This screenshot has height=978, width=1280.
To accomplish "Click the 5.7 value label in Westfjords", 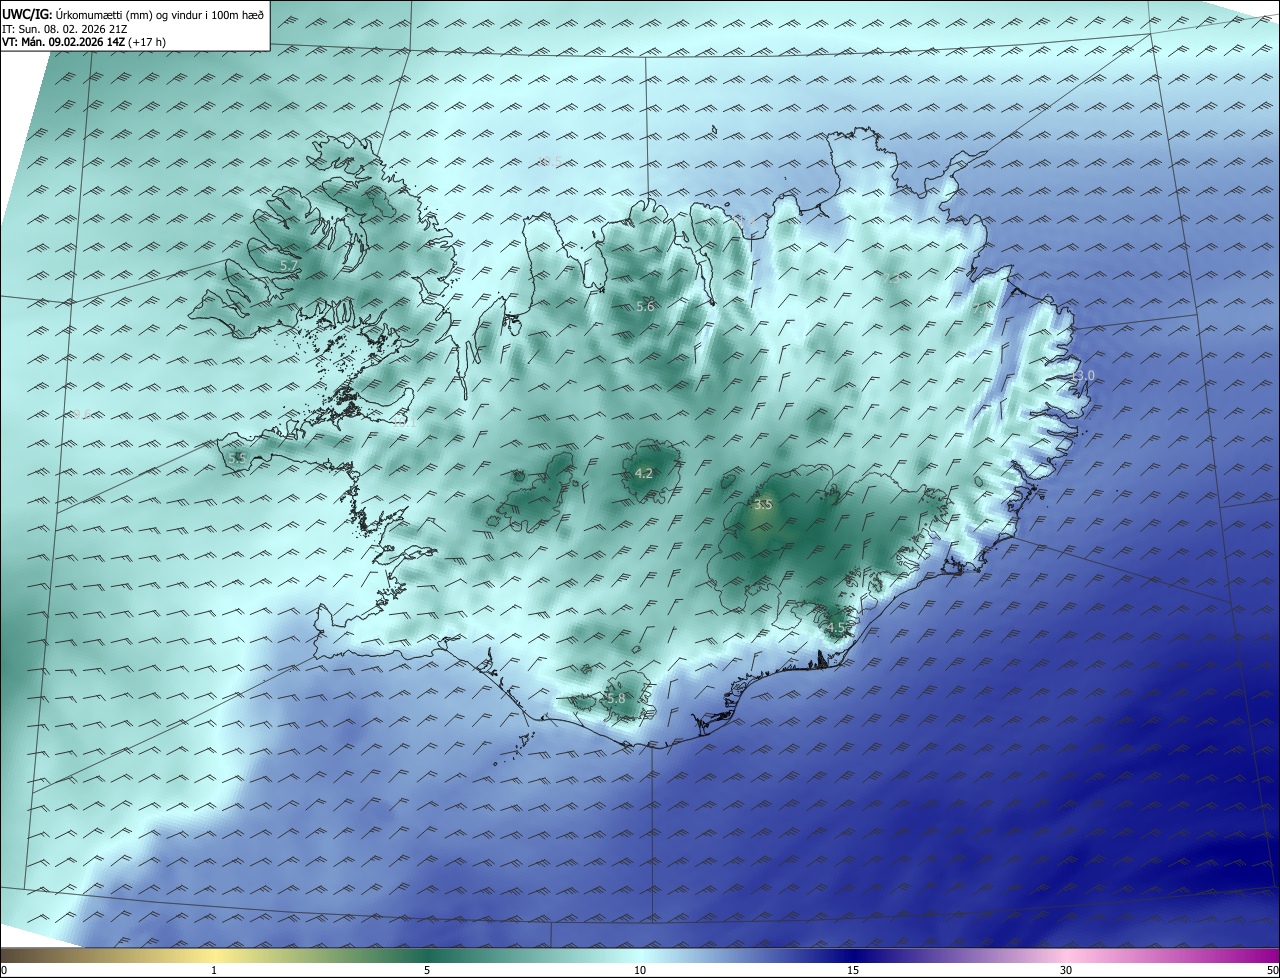I will tap(288, 265).
